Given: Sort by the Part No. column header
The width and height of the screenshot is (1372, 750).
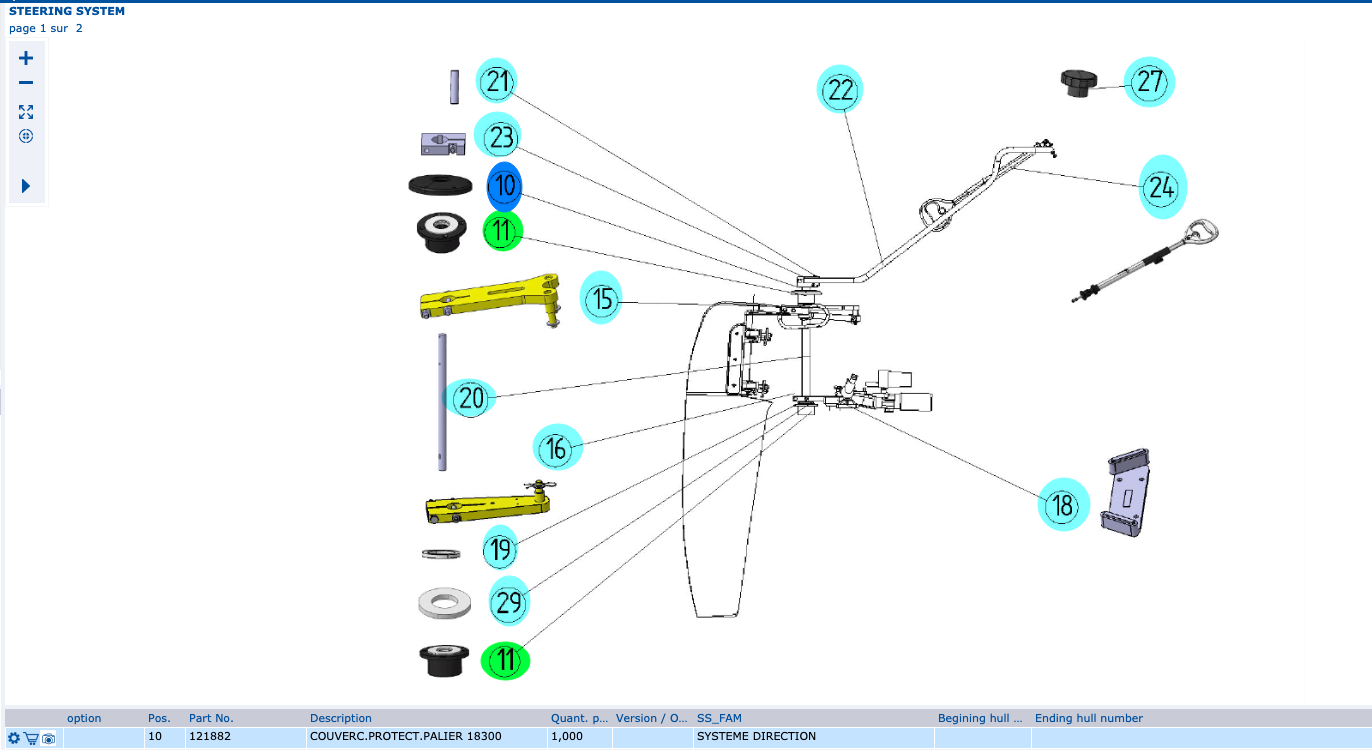Looking at the screenshot, I should (x=211, y=718).
